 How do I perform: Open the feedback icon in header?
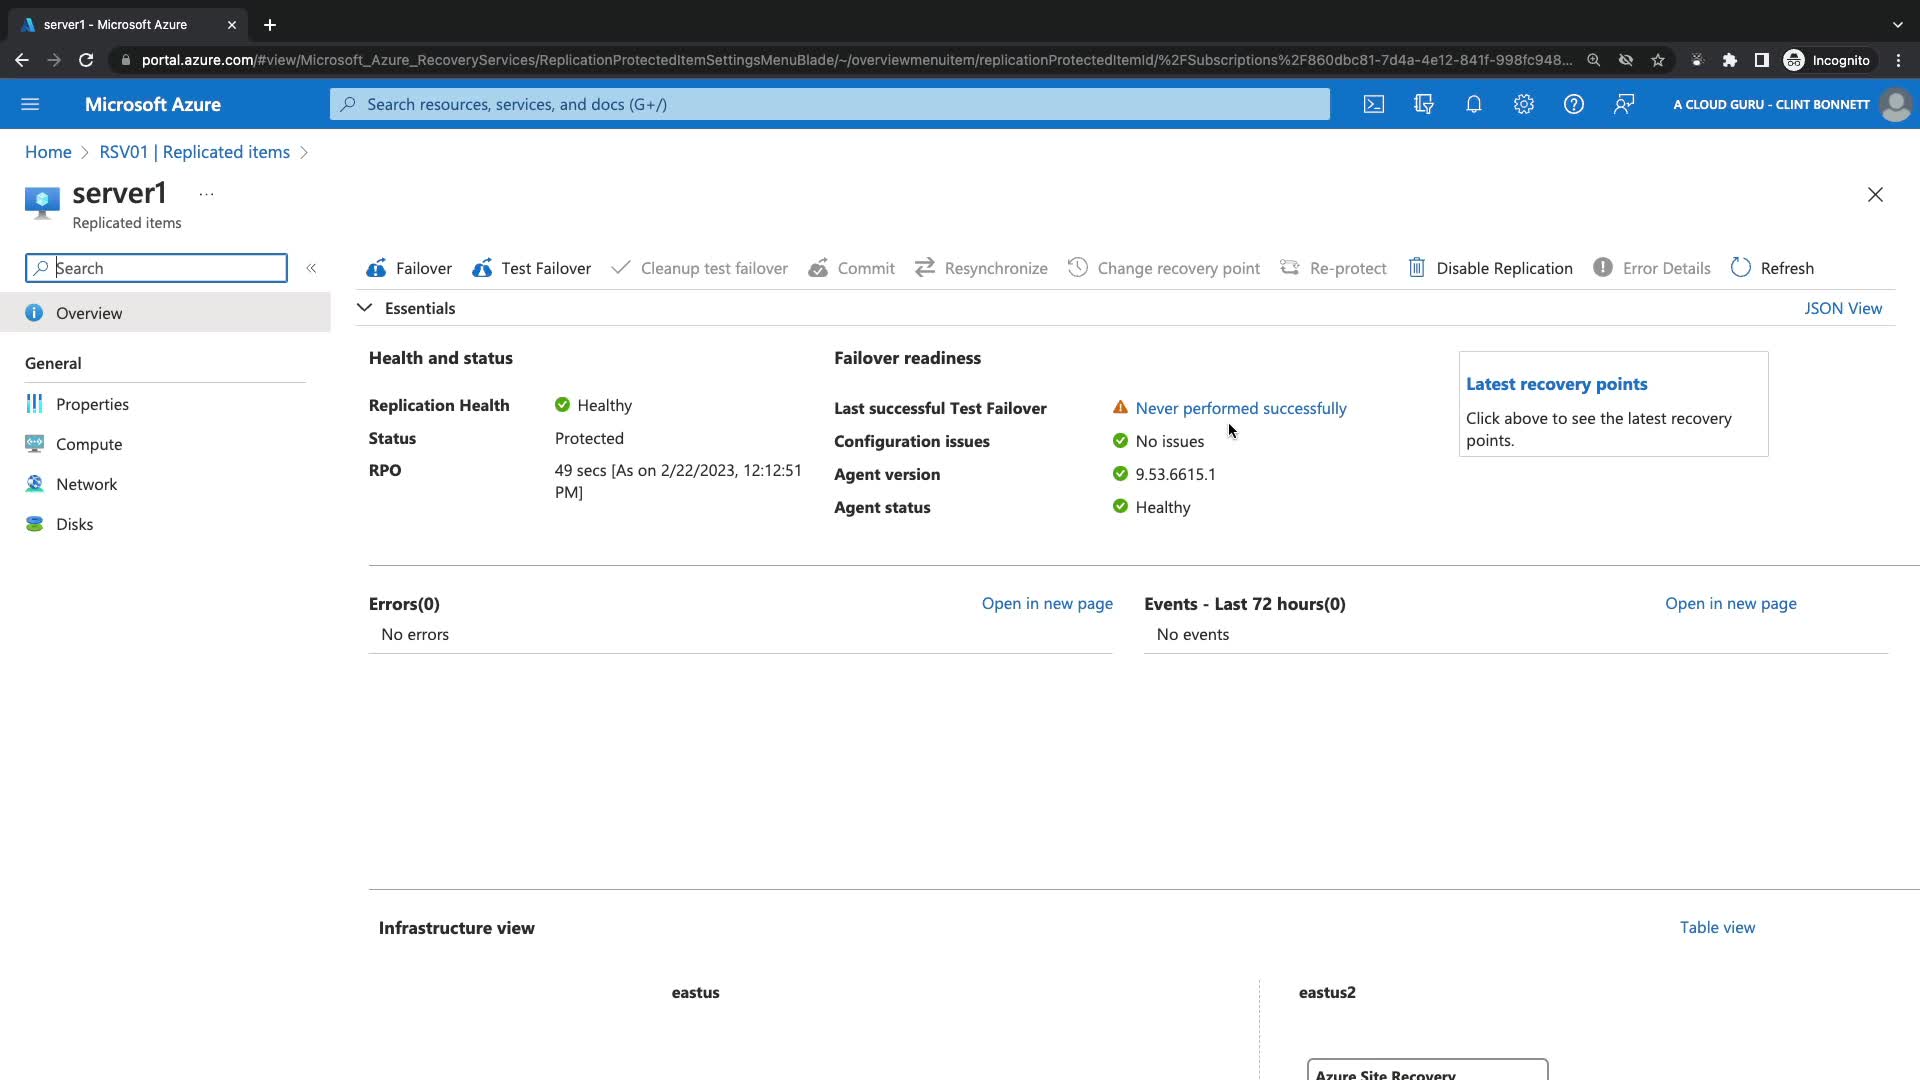(1624, 104)
